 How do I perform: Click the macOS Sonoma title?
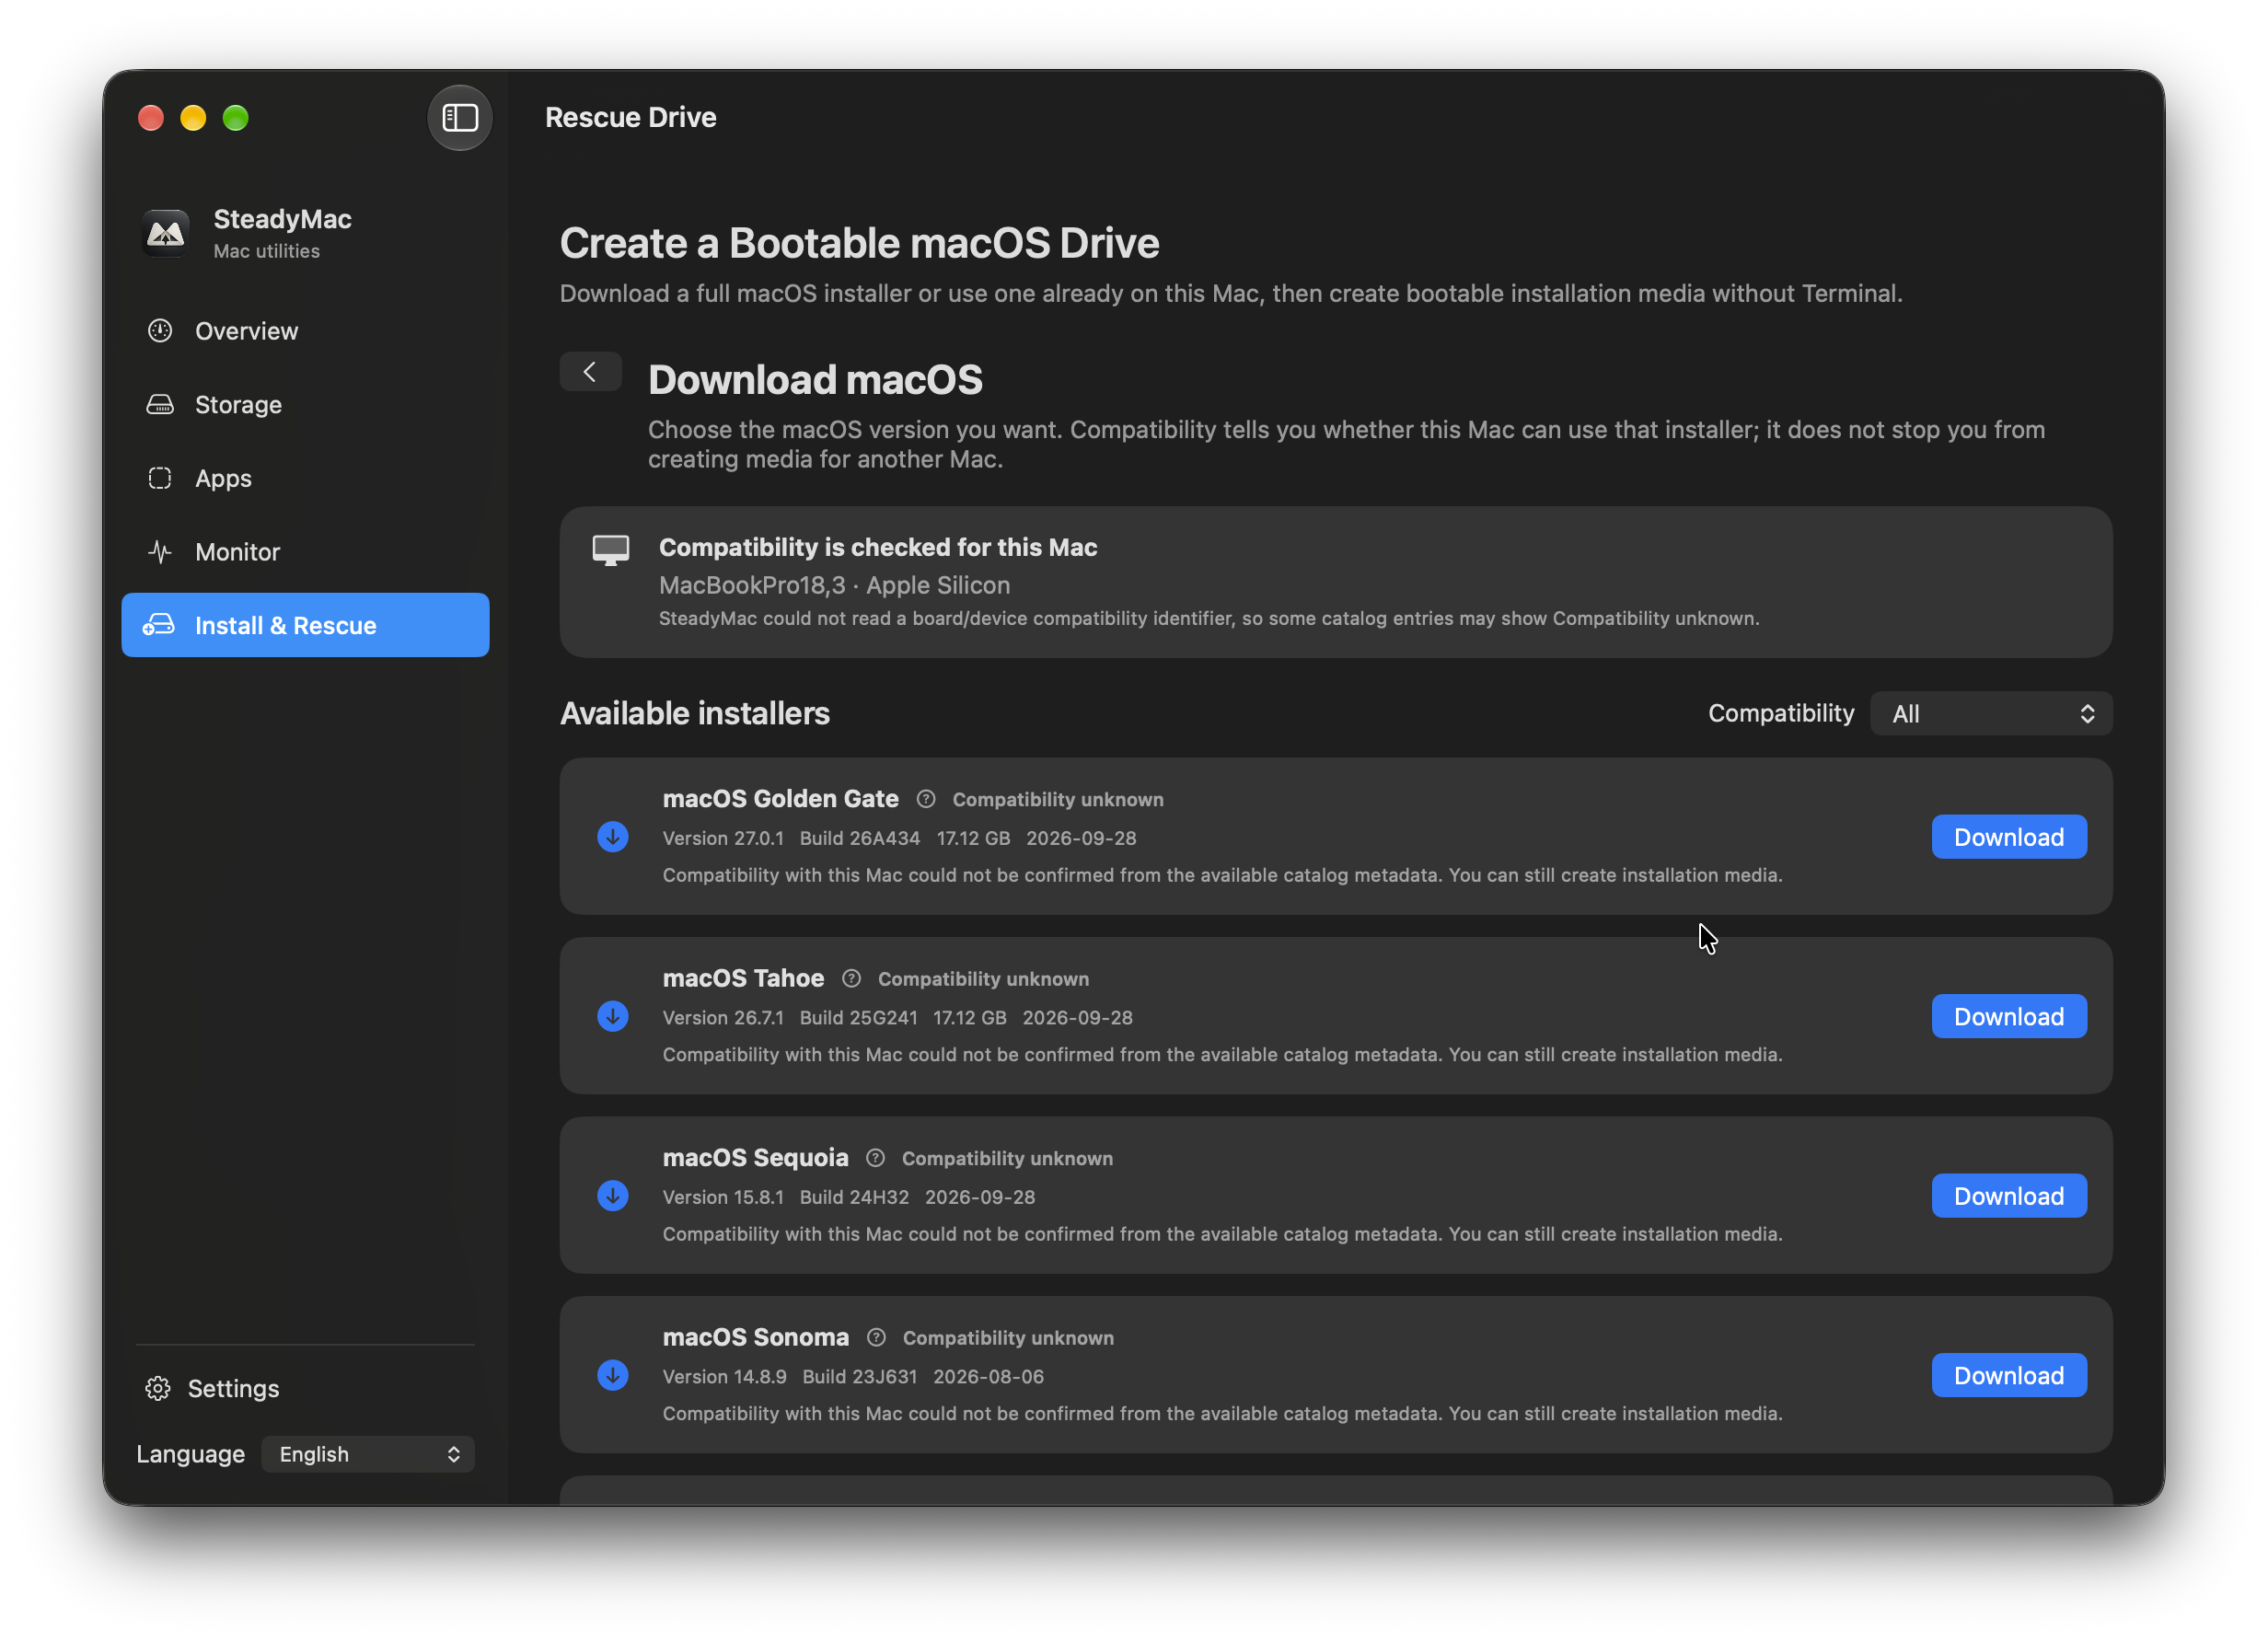[756, 1338]
